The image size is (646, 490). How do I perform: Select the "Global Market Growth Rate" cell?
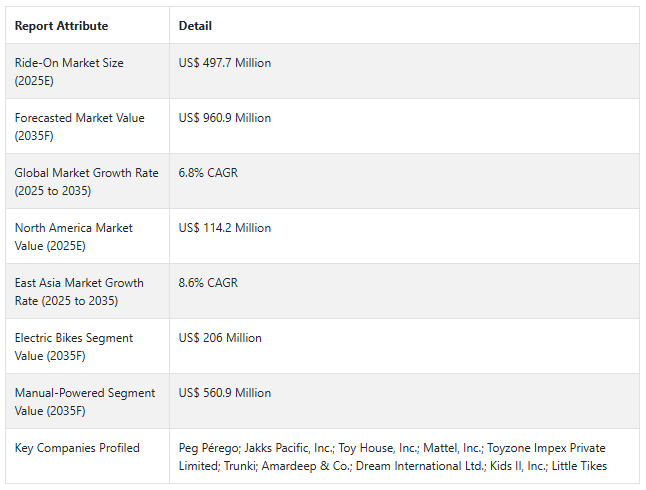click(x=86, y=181)
